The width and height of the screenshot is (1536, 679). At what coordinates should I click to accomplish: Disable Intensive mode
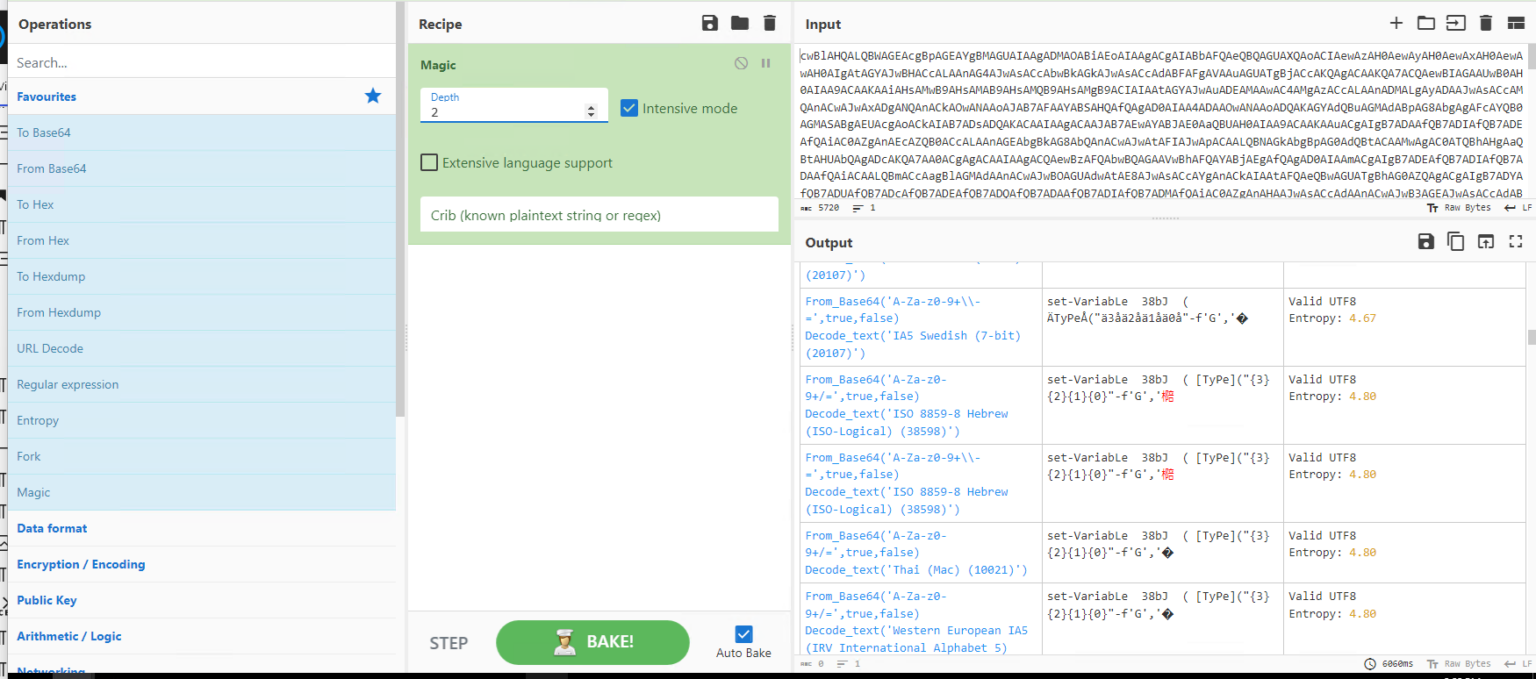point(629,108)
